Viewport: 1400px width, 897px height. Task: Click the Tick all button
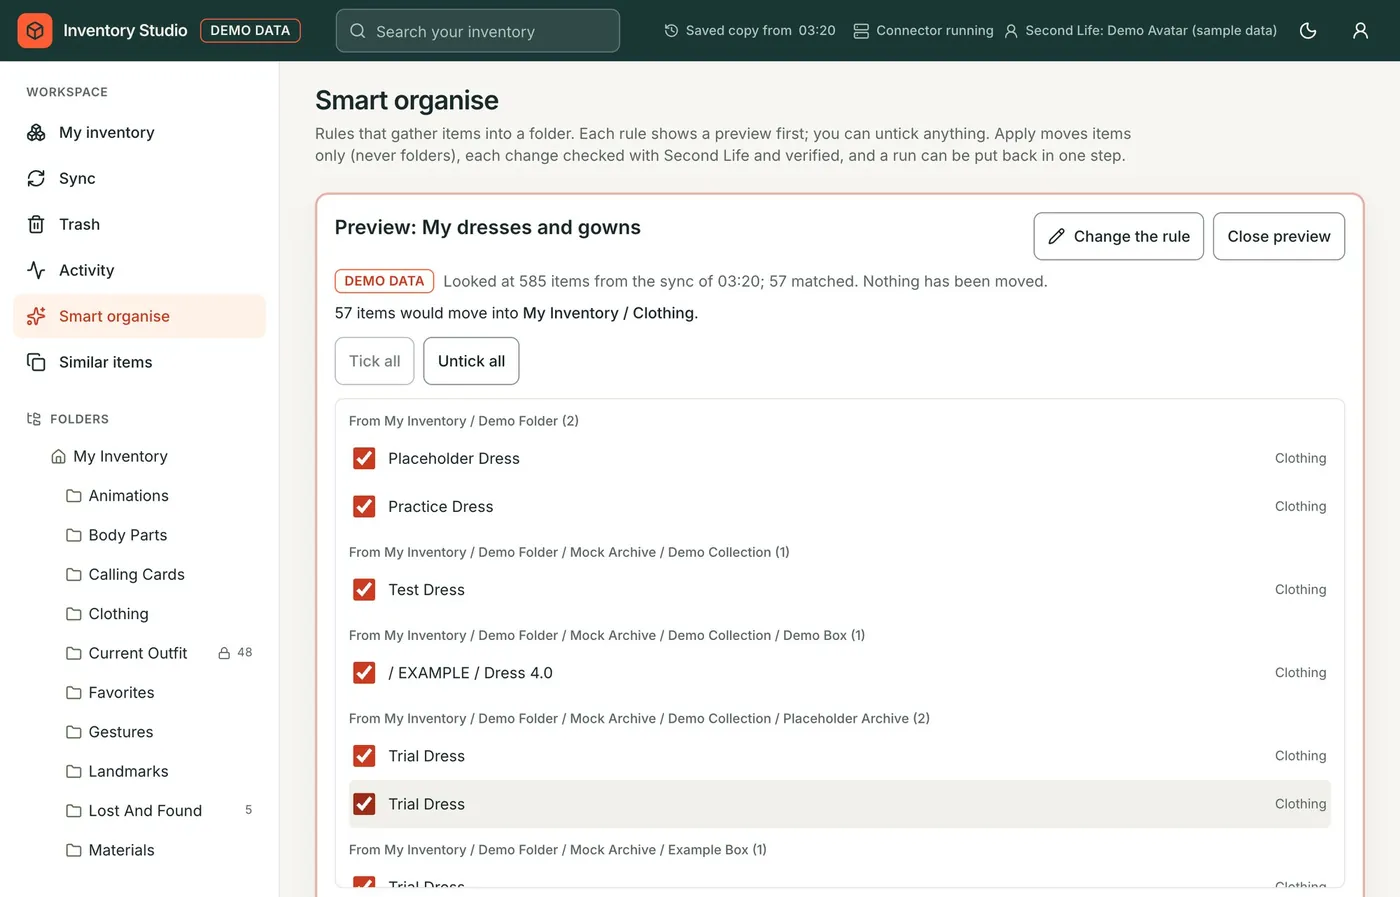(x=374, y=361)
